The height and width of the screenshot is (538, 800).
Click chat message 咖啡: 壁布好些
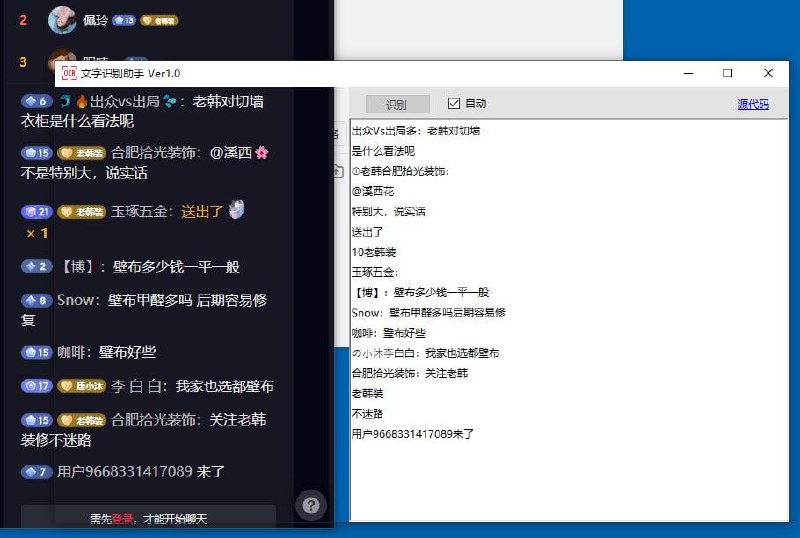click(107, 352)
